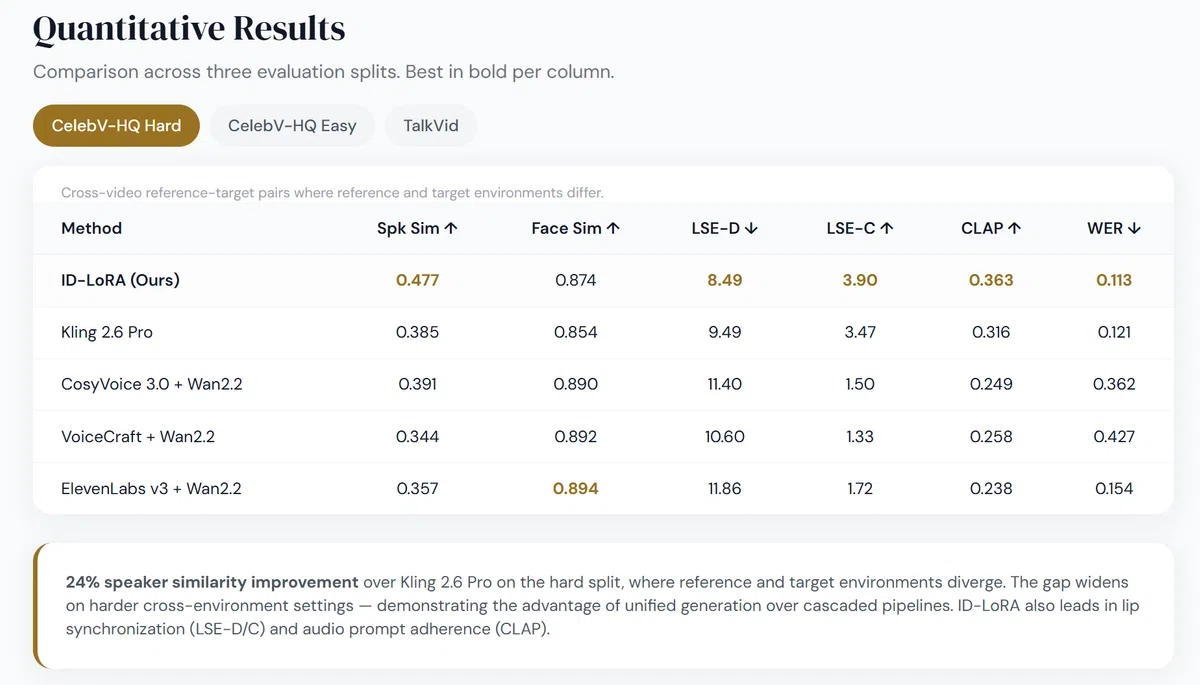Click the Quantitative Results heading
The image size is (1200, 685).
click(x=189, y=29)
